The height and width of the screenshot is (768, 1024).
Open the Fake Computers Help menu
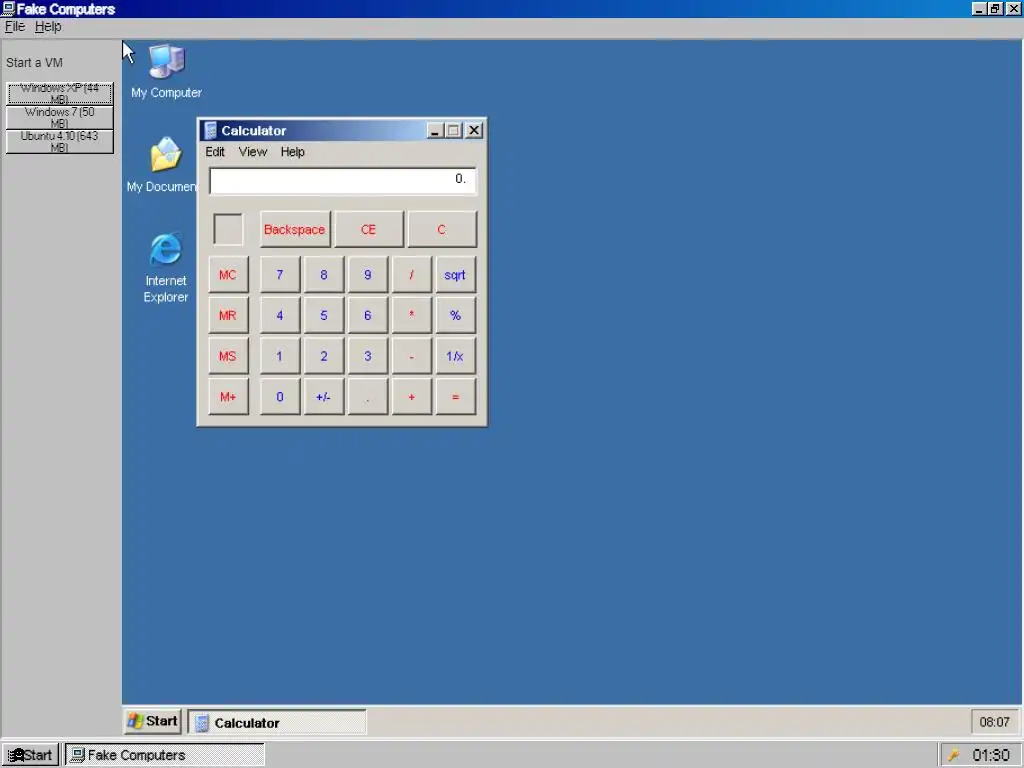tap(48, 26)
